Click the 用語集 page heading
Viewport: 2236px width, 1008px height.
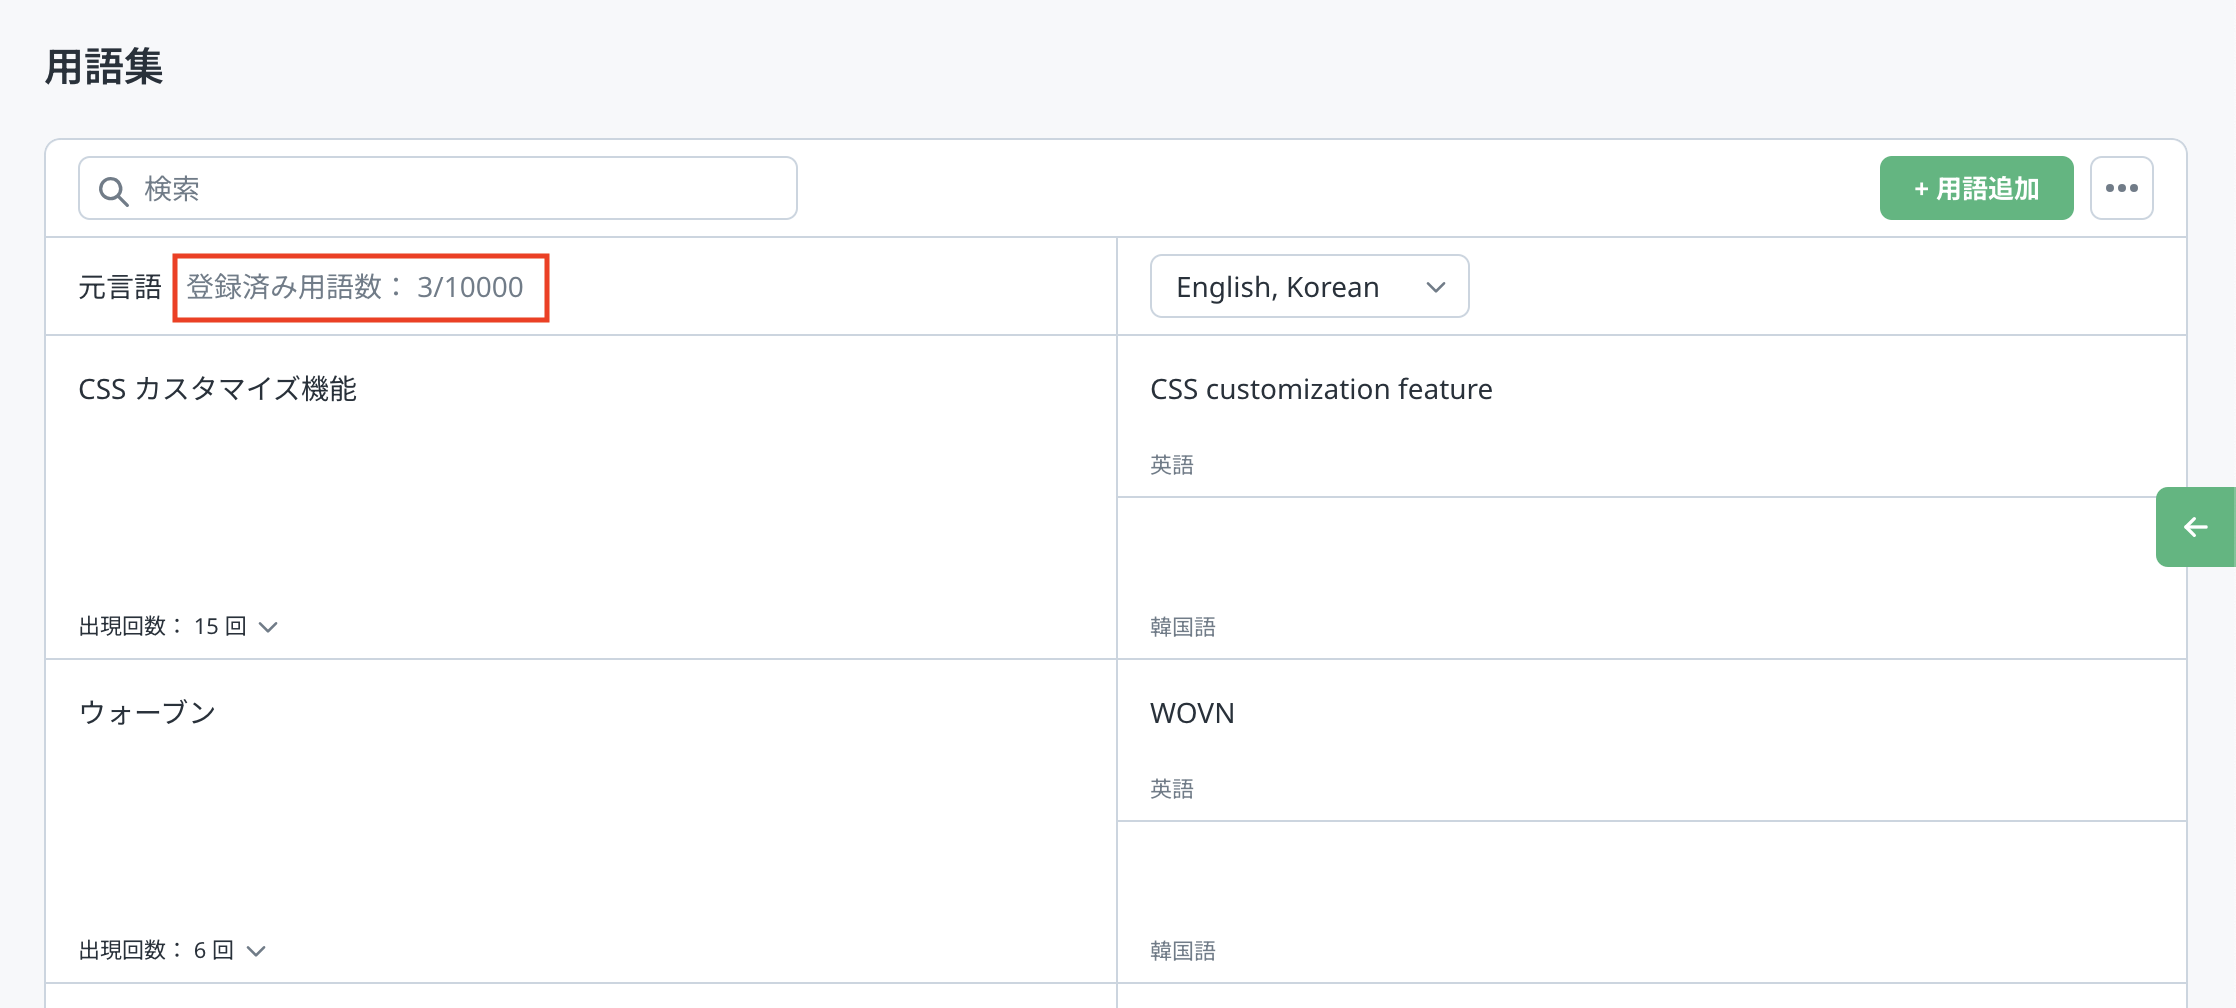pyautogui.click(x=104, y=67)
